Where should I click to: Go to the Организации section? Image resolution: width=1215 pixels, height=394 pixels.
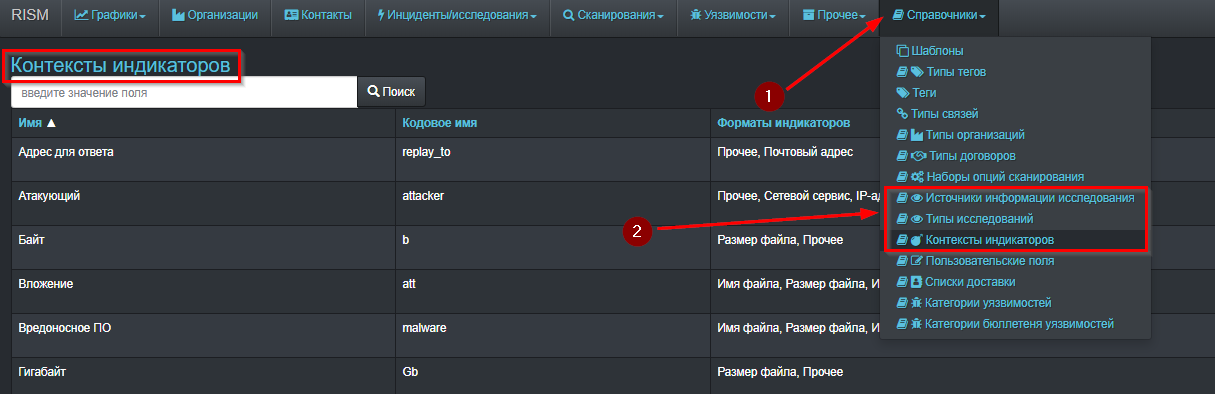(215, 16)
